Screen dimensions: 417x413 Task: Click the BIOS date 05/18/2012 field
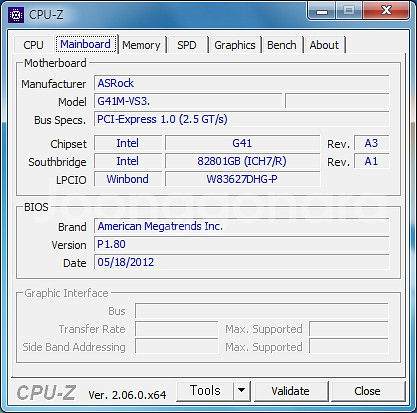pyautogui.click(x=241, y=262)
